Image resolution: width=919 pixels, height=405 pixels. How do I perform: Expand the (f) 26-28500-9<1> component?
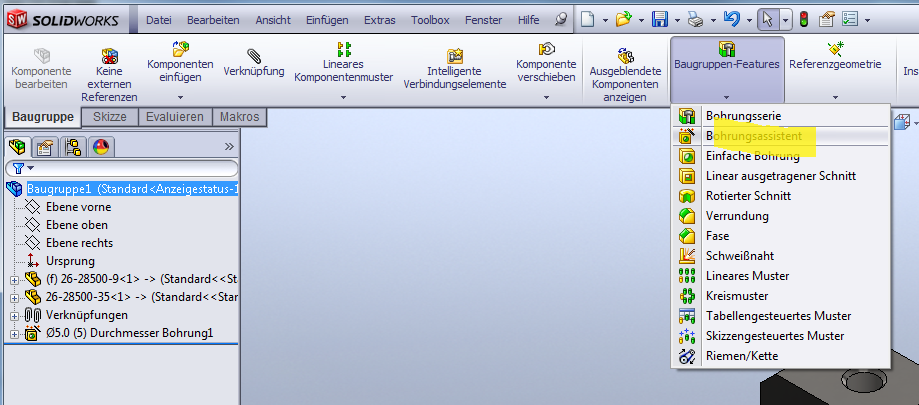click(14, 280)
